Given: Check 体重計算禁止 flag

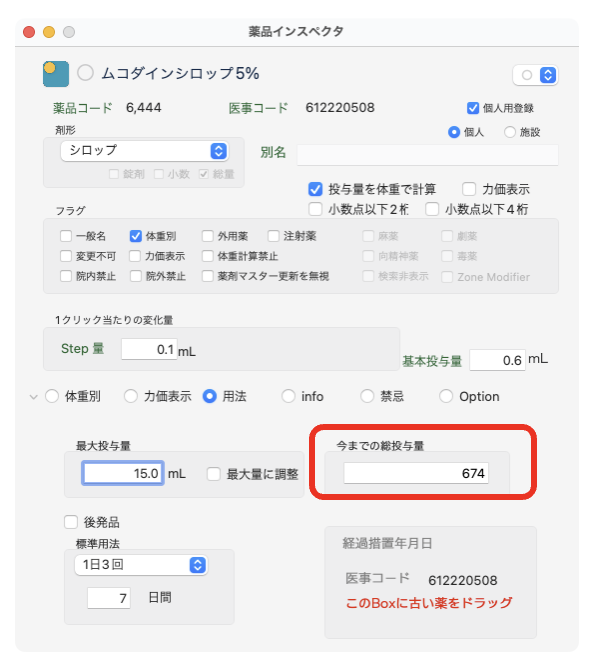Looking at the screenshot, I should coord(208,256).
